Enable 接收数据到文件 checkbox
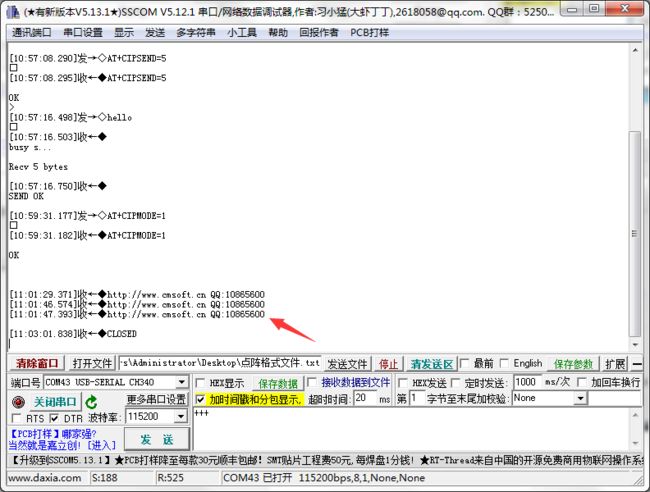The width and height of the screenshot is (650, 492). point(312,382)
